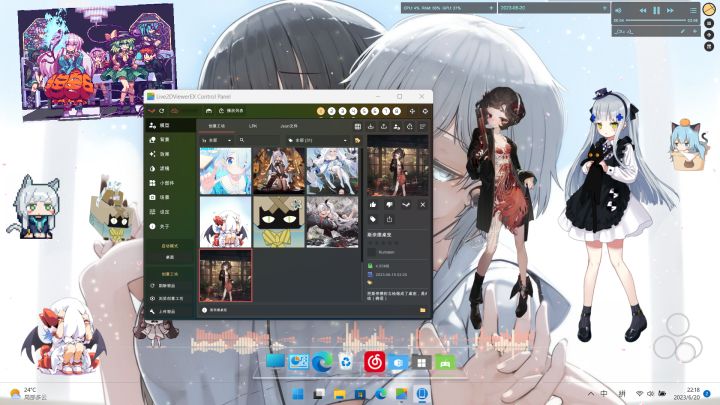Open the Model section in sidebar
720x405 pixels.
click(x=170, y=125)
